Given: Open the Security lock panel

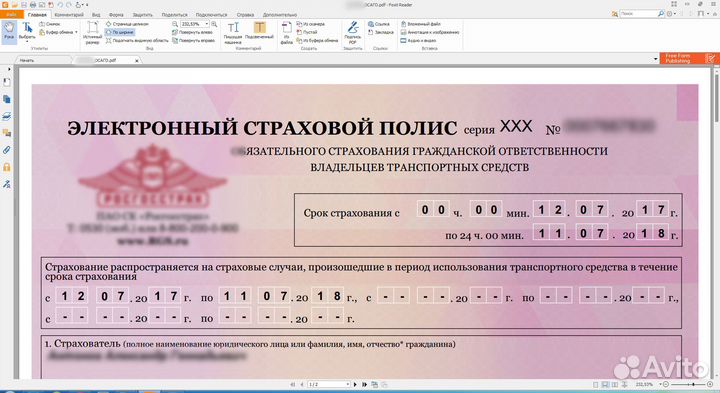Looking at the screenshot, I should click(x=6, y=167).
